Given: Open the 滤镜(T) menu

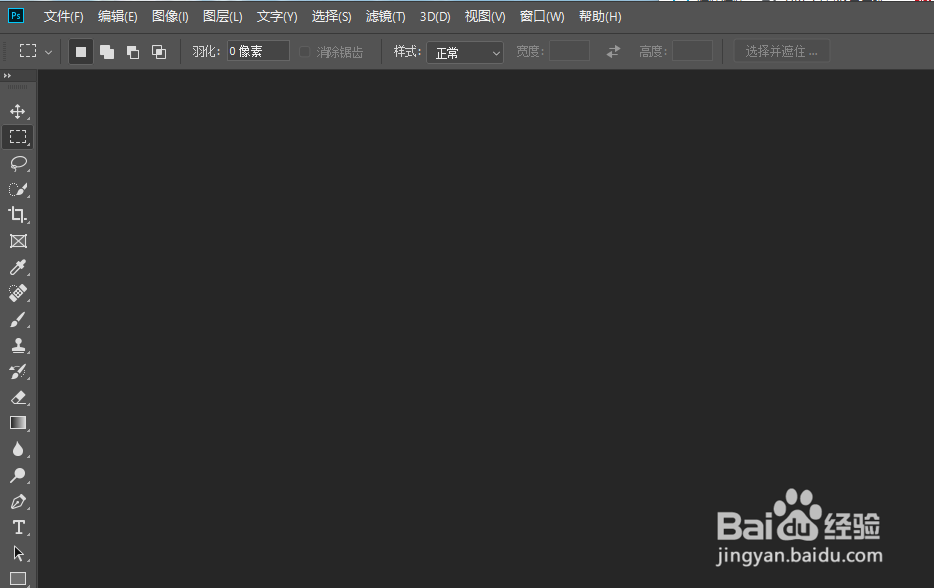Looking at the screenshot, I should pos(386,17).
